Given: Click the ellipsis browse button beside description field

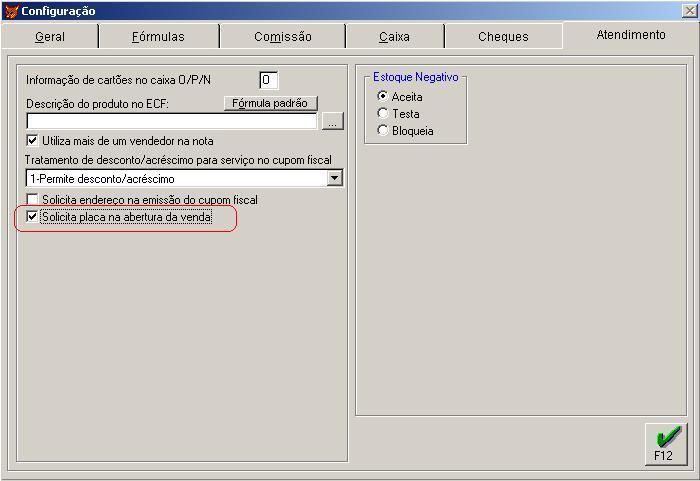Looking at the screenshot, I should click(x=333, y=121).
